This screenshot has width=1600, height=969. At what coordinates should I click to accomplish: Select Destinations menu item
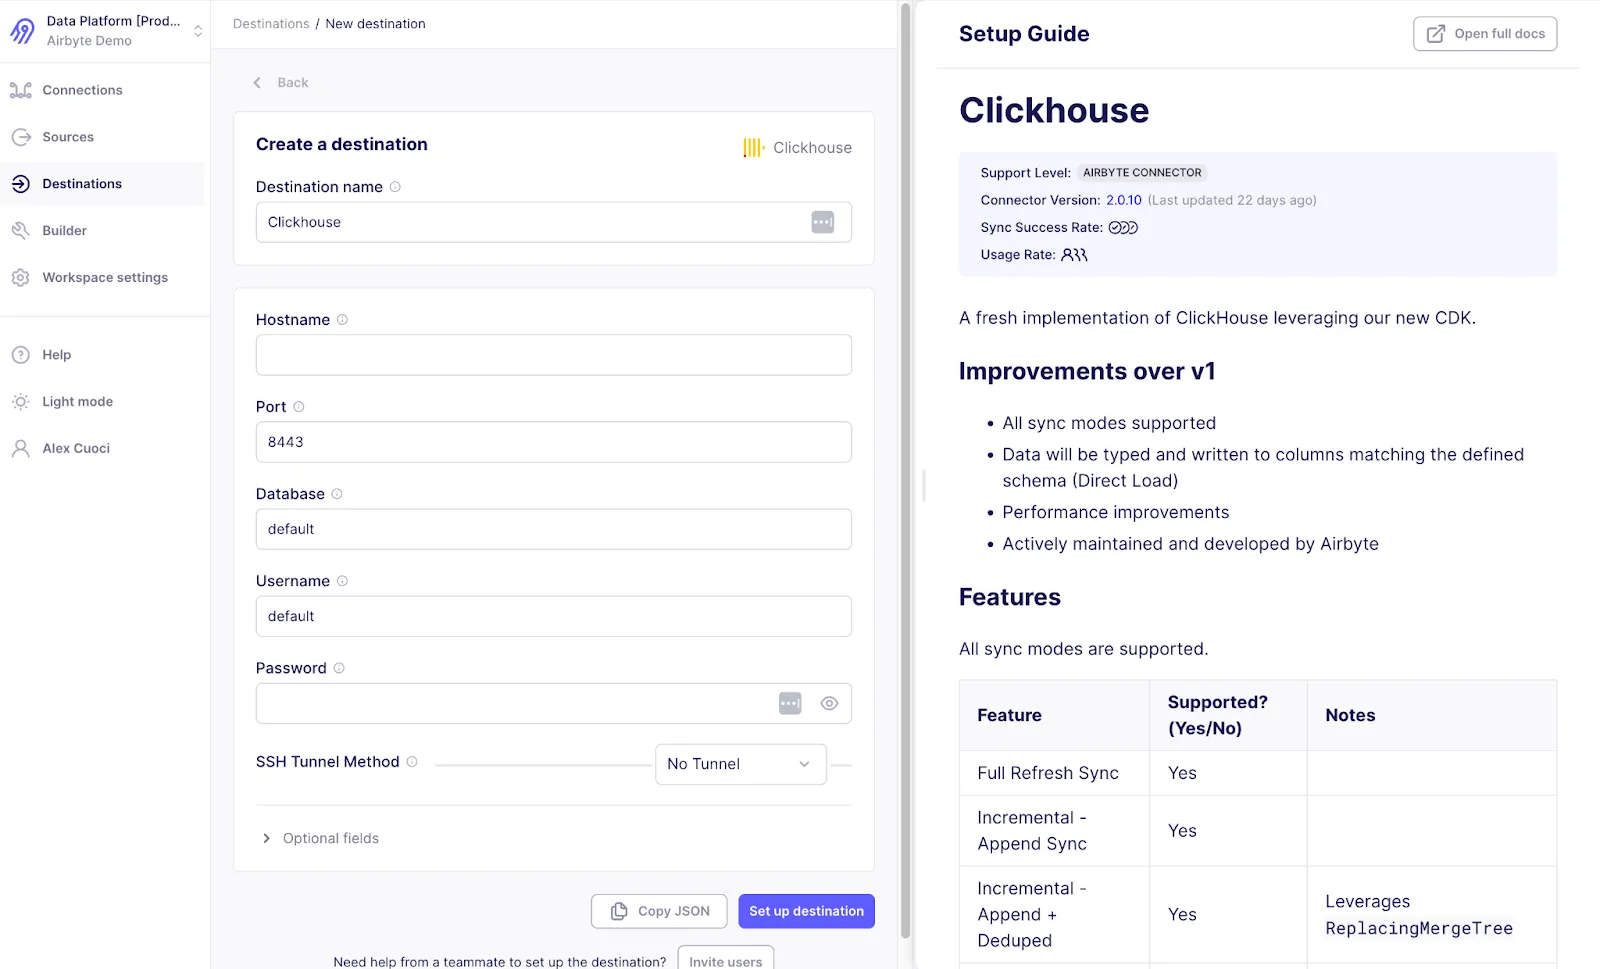[82, 184]
